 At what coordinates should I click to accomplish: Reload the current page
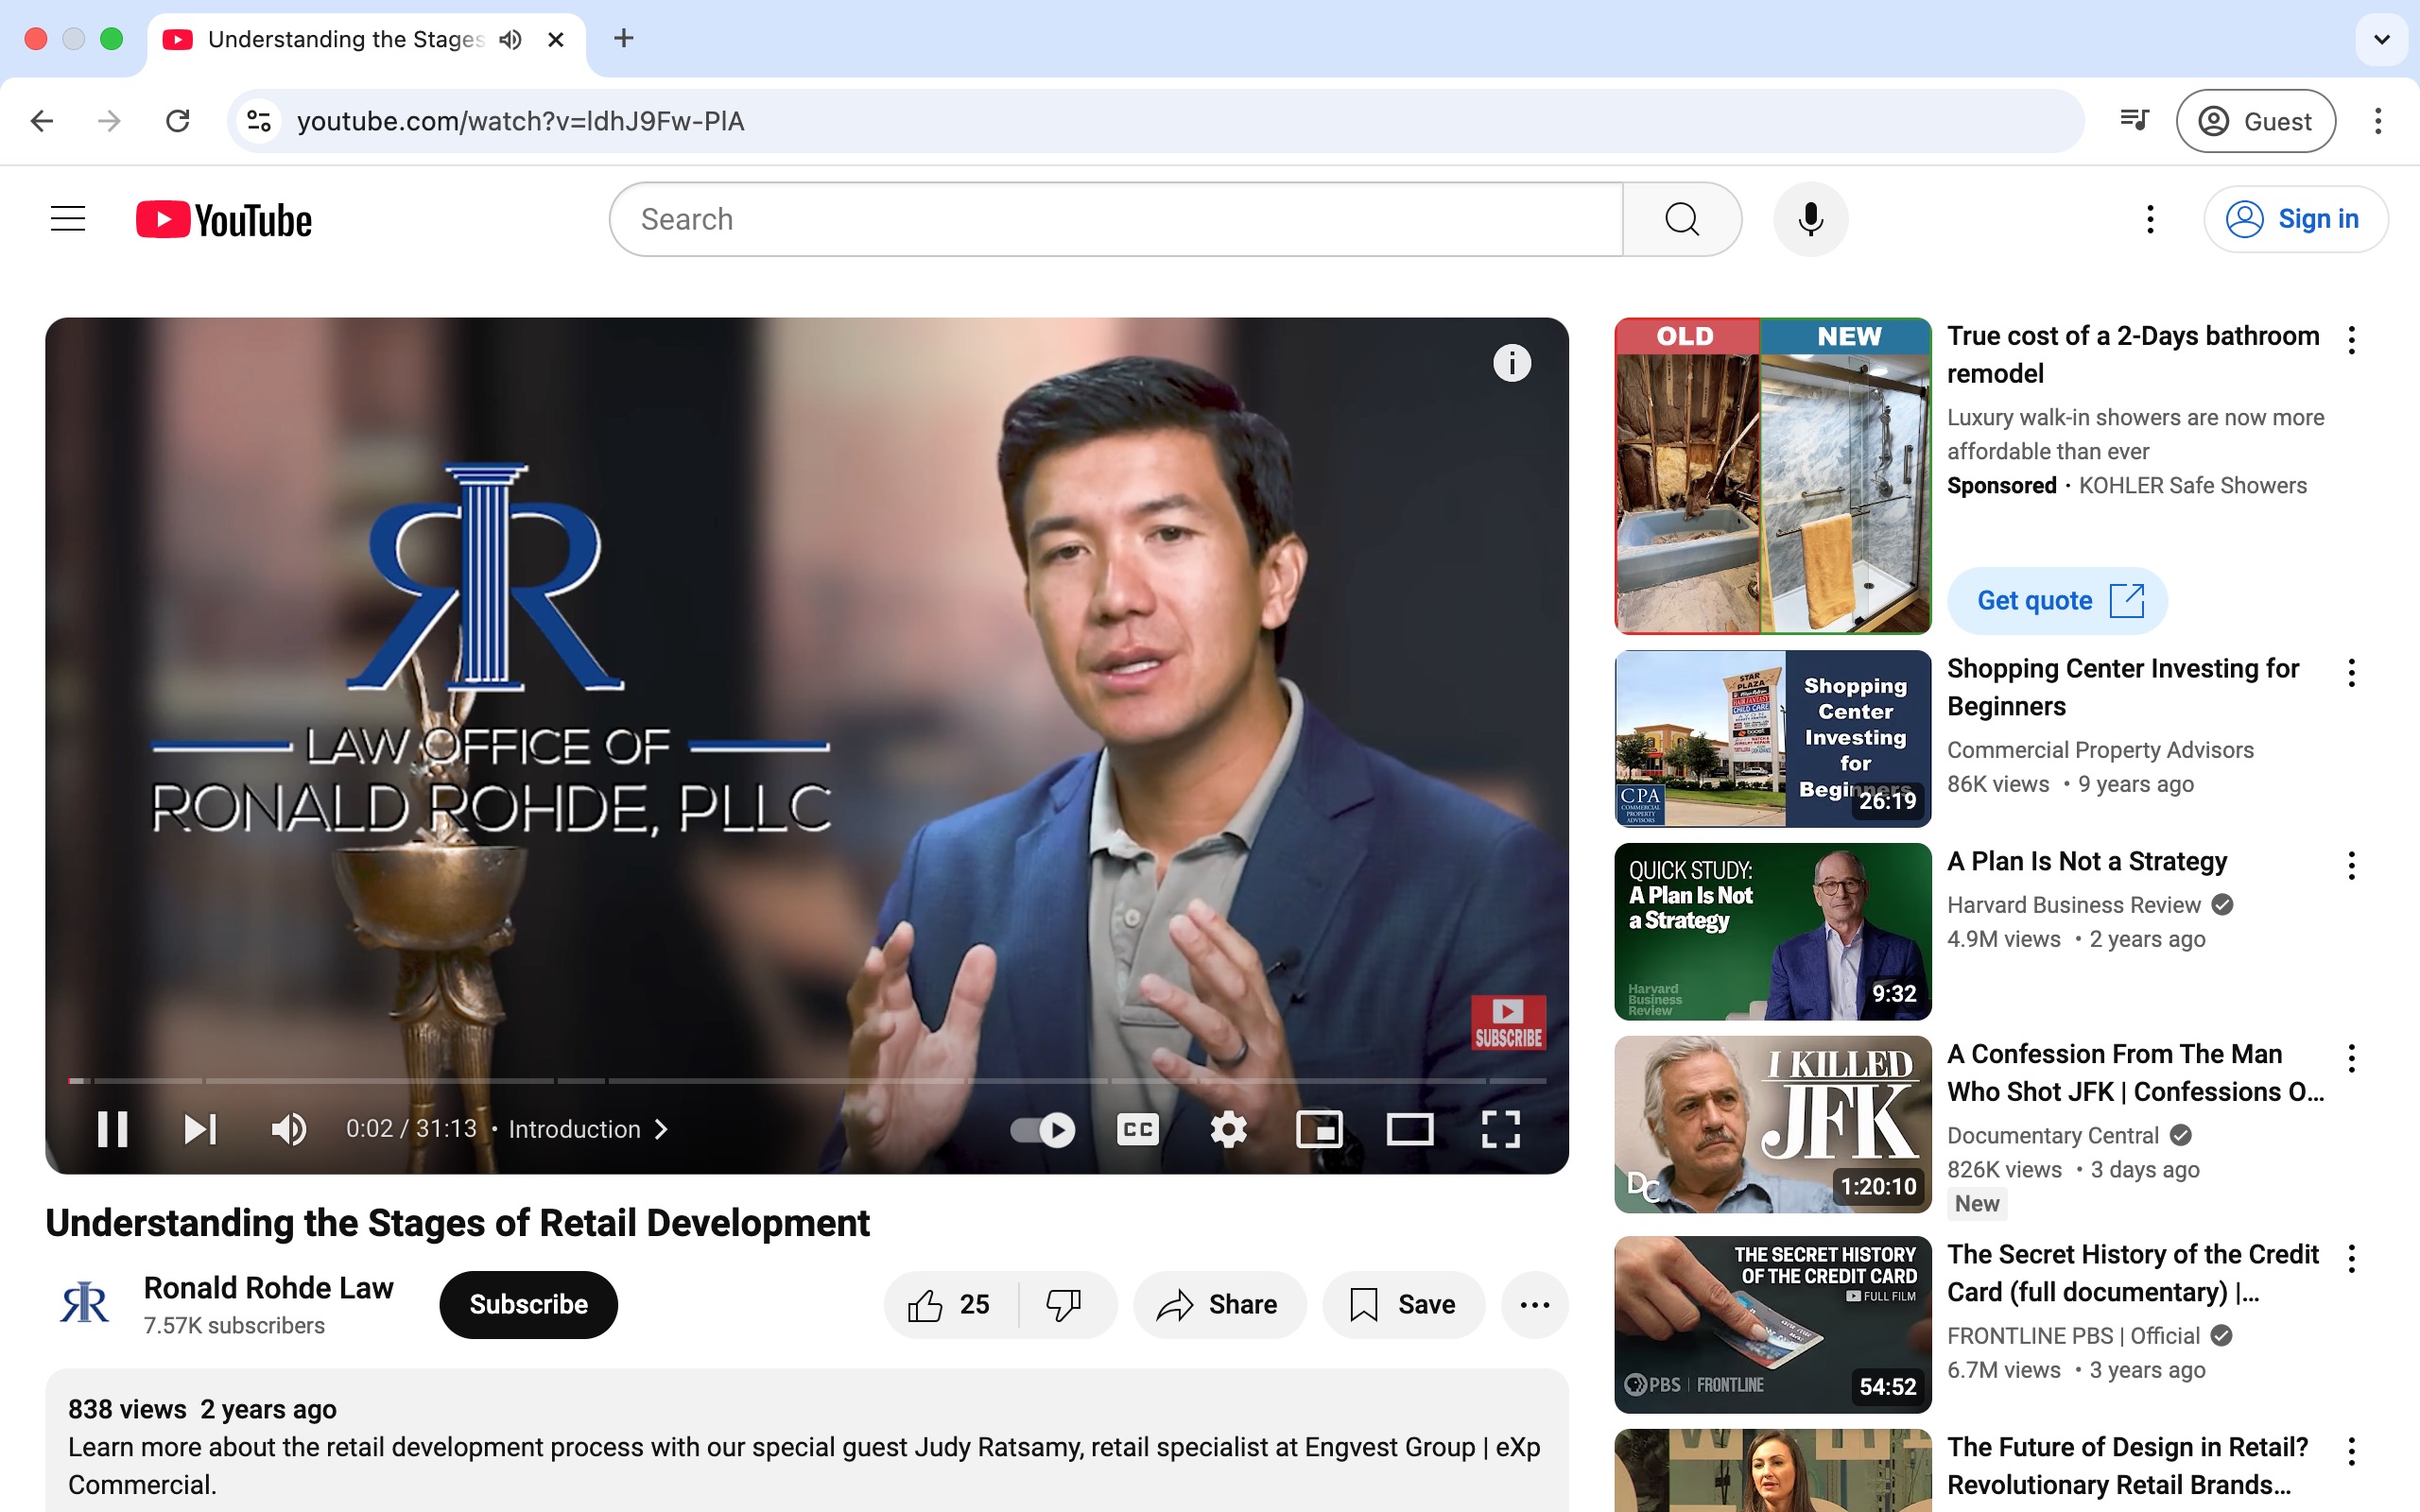tap(178, 121)
